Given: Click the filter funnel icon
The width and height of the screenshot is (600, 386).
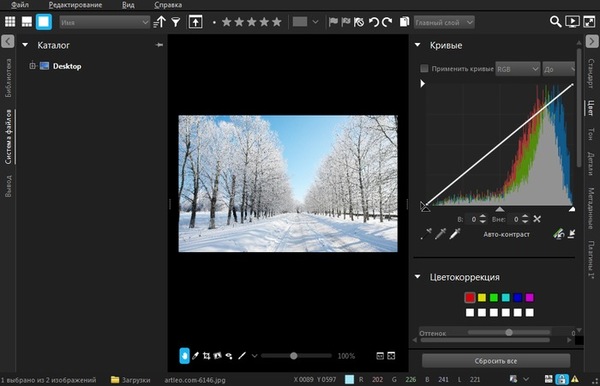Looking at the screenshot, I should [x=176, y=22].
